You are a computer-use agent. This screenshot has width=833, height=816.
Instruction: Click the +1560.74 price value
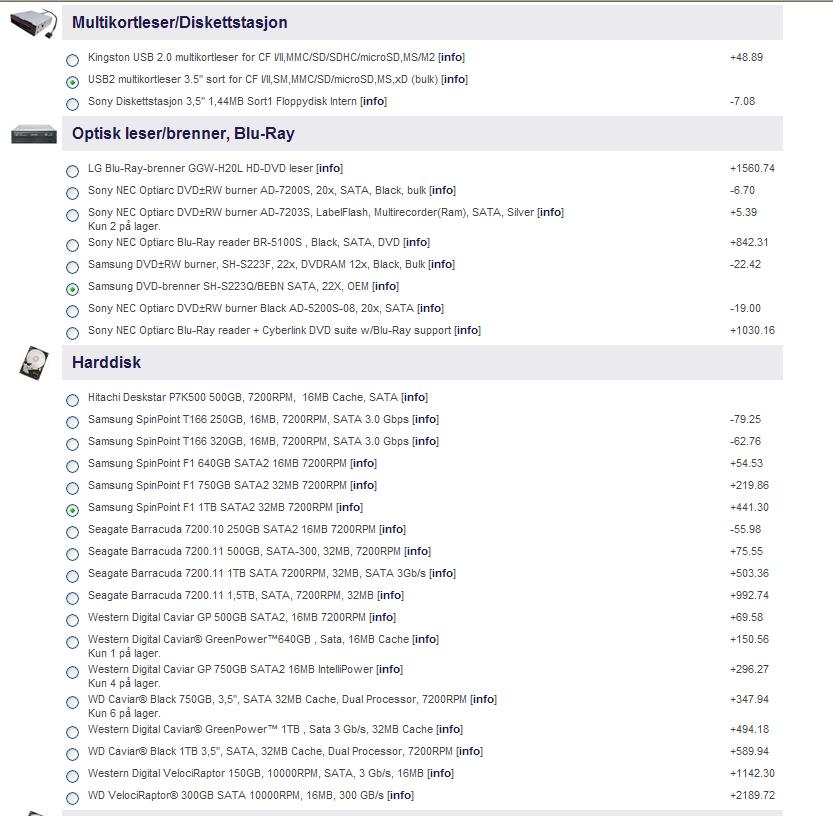click(752, 168)
